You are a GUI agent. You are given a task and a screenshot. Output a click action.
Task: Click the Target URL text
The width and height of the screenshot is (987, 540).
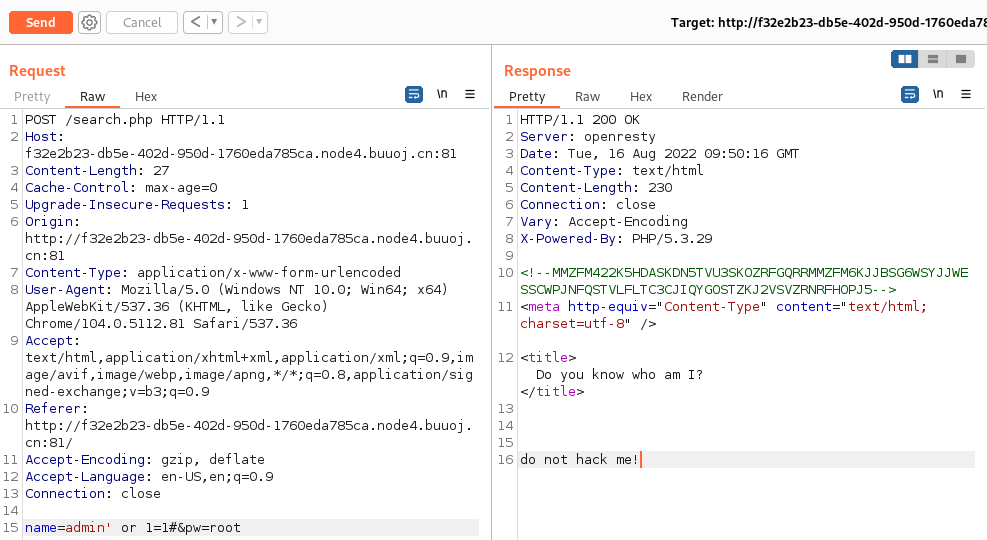click(828, 23)
